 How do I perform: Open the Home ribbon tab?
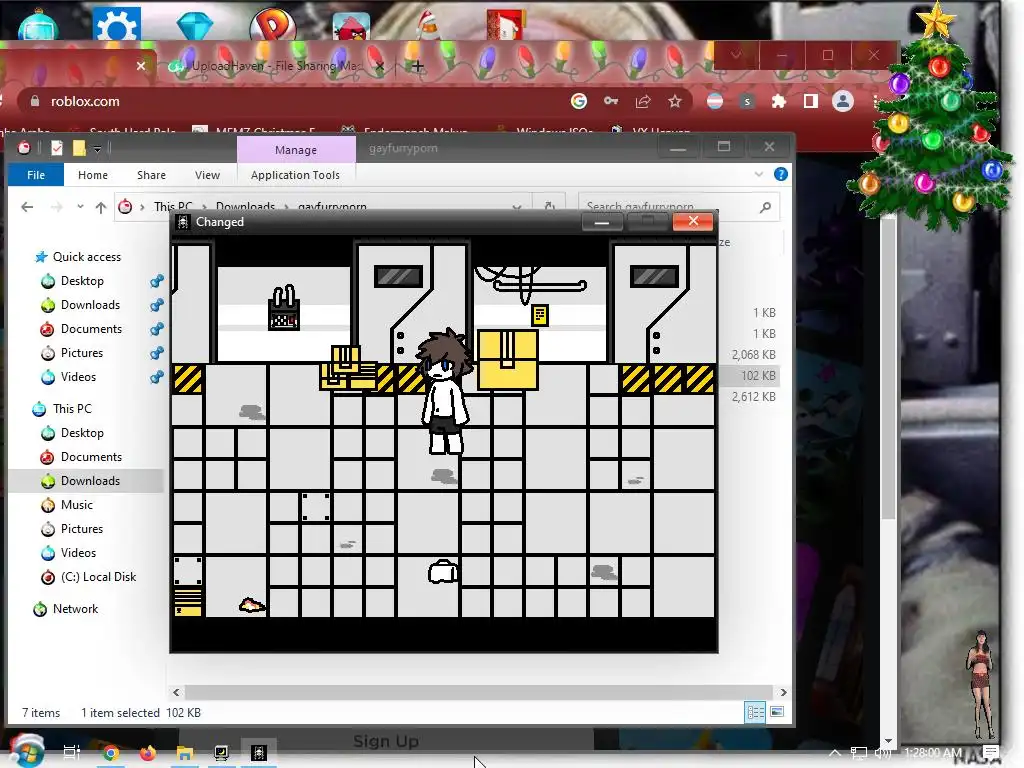[93, 175]
